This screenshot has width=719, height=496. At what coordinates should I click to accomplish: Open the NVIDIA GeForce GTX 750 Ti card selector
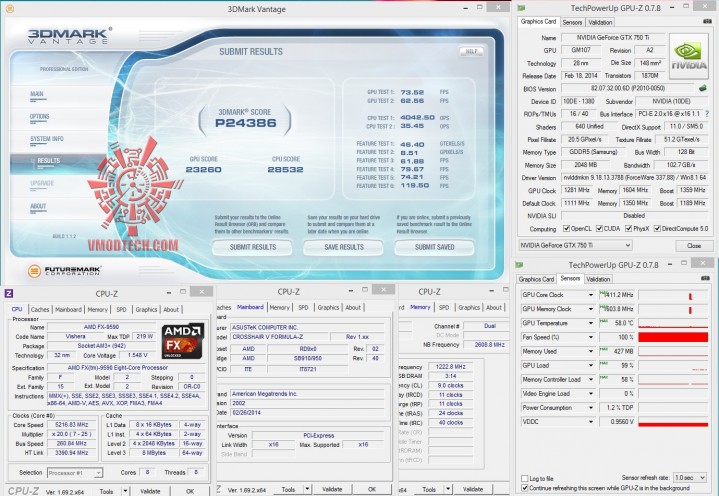[x=575, y=246]
